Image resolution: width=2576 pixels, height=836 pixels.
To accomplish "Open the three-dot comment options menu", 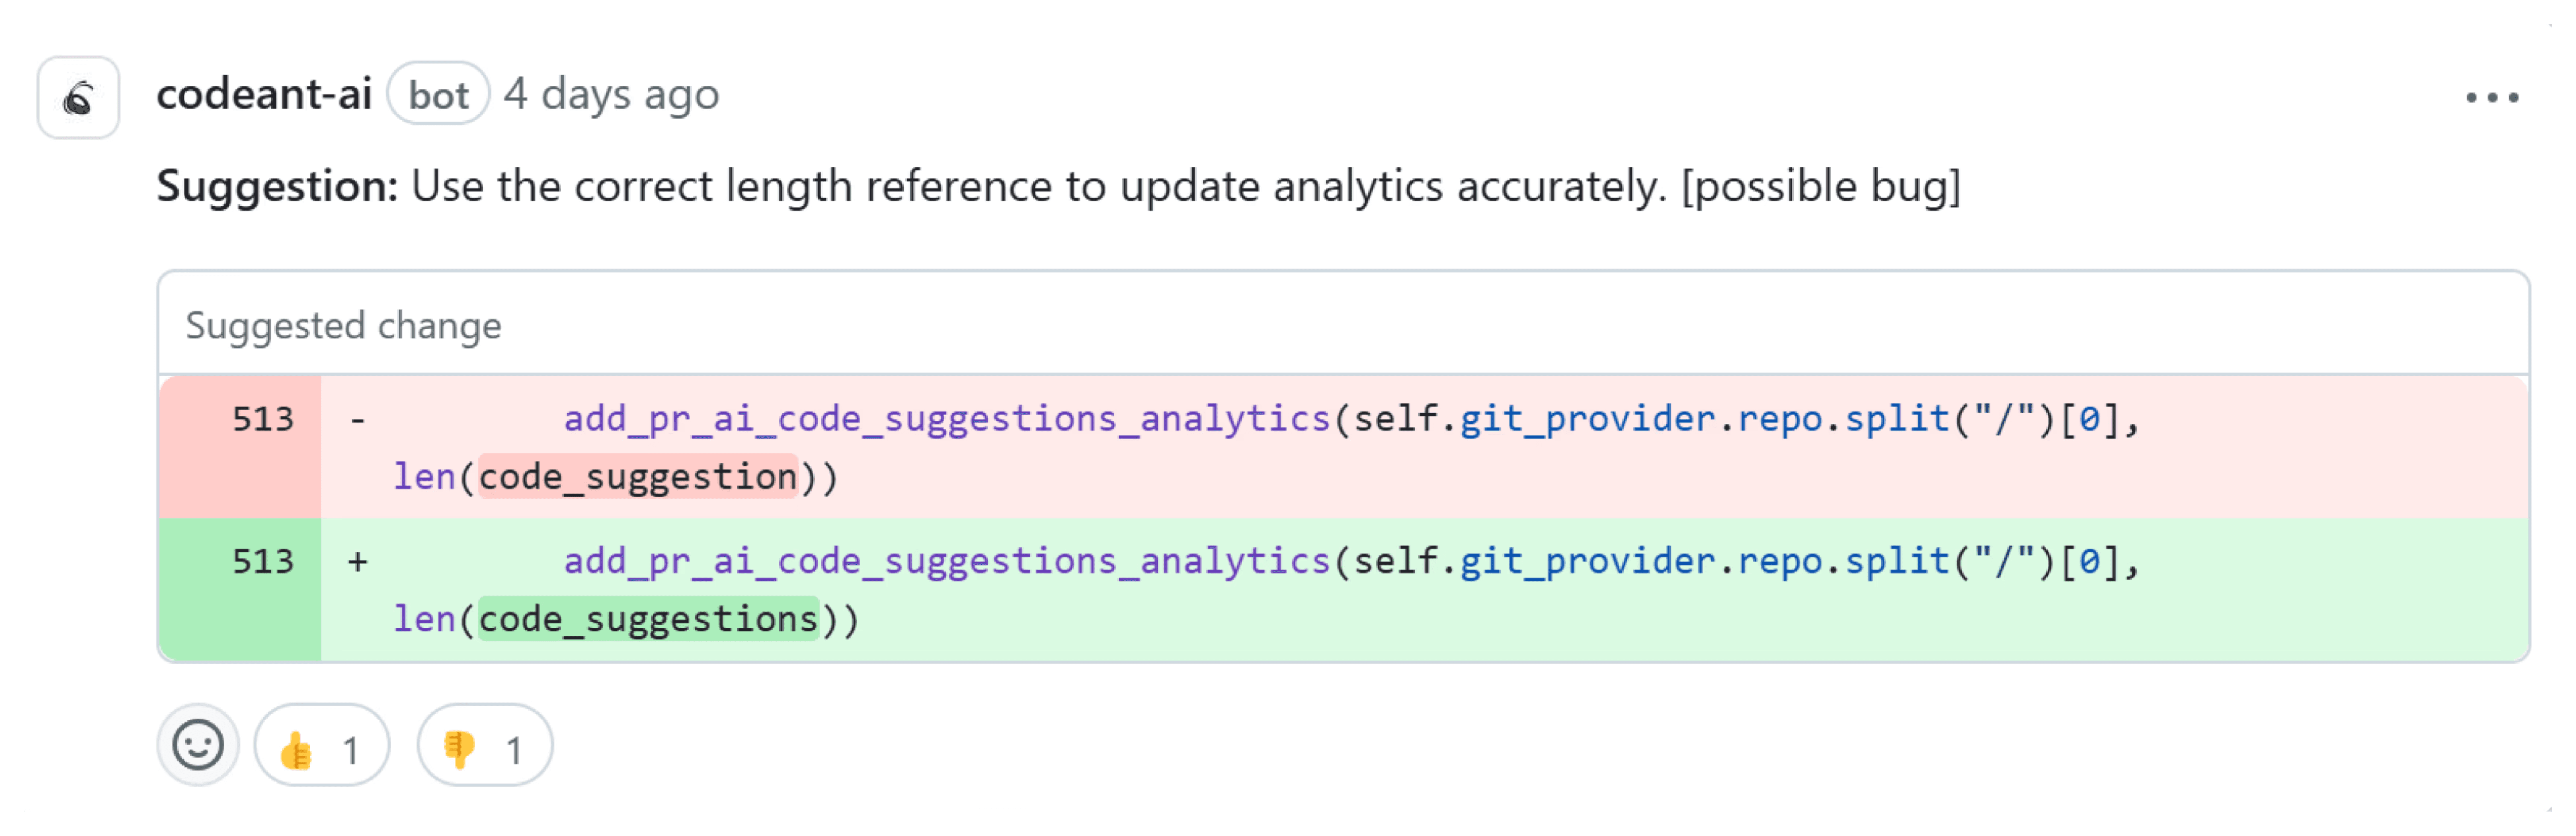I will (2491, 97).
